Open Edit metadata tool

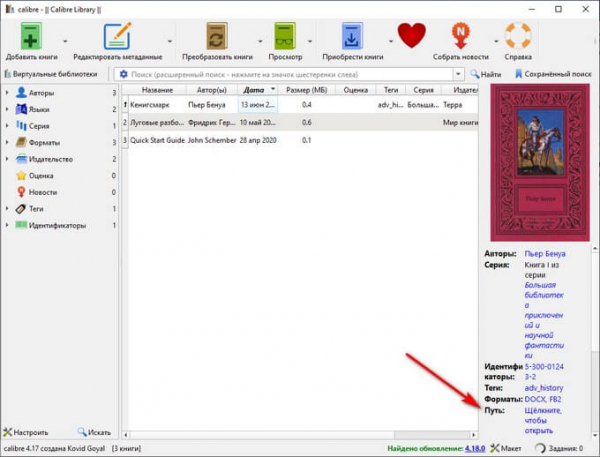(117, 36)
